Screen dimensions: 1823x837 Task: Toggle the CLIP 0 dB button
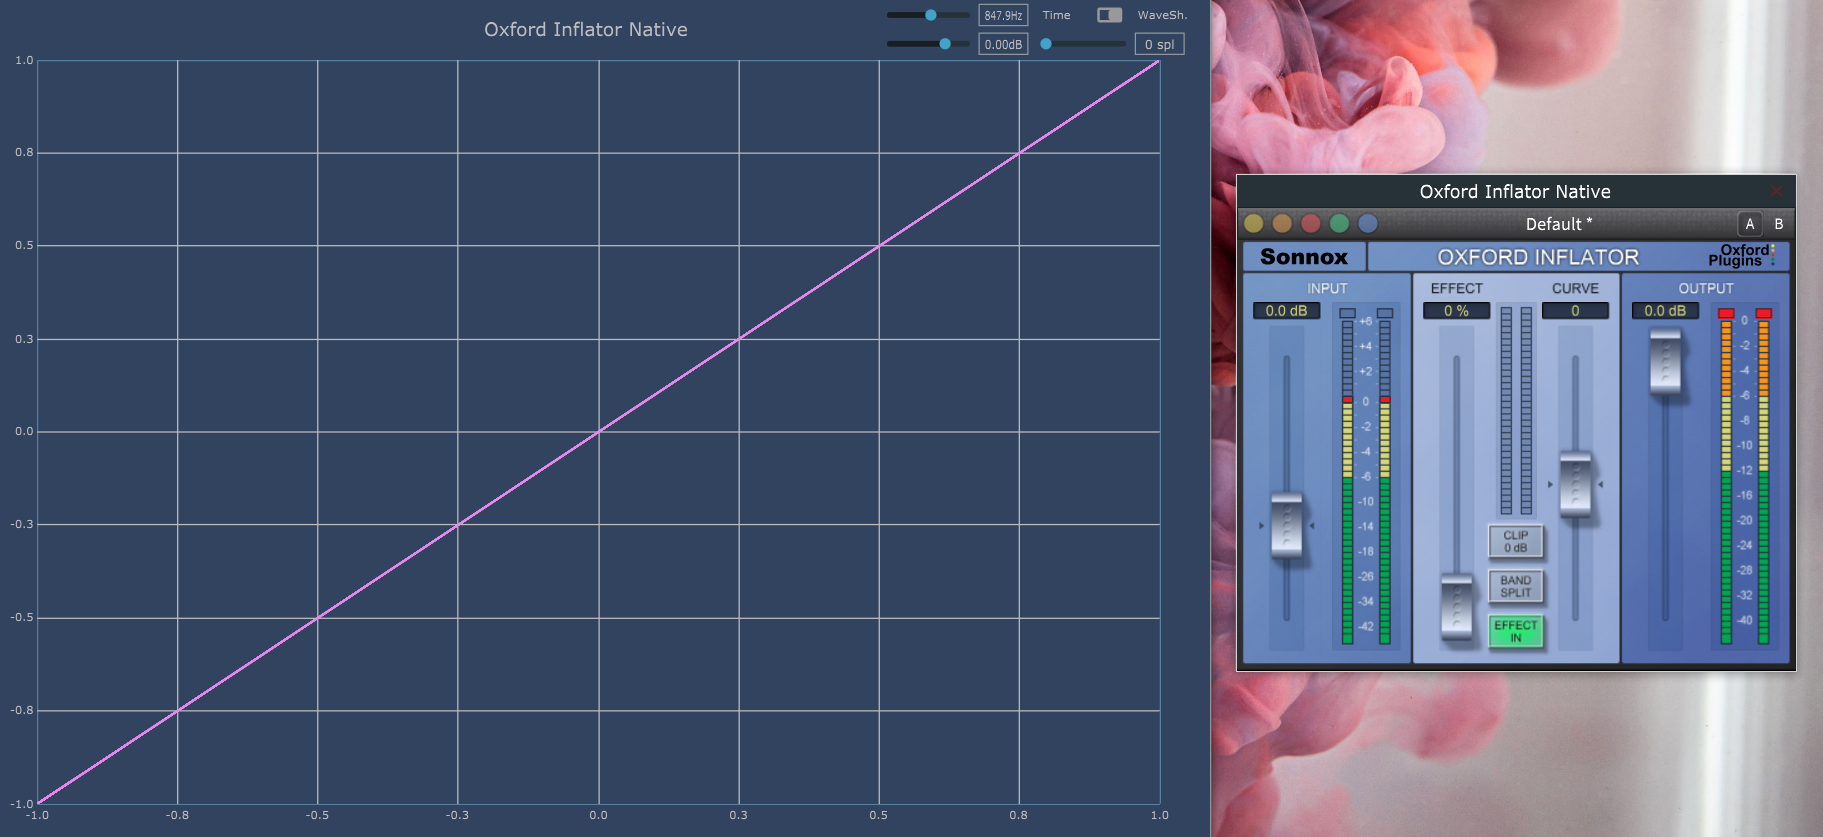(1516, 541)
